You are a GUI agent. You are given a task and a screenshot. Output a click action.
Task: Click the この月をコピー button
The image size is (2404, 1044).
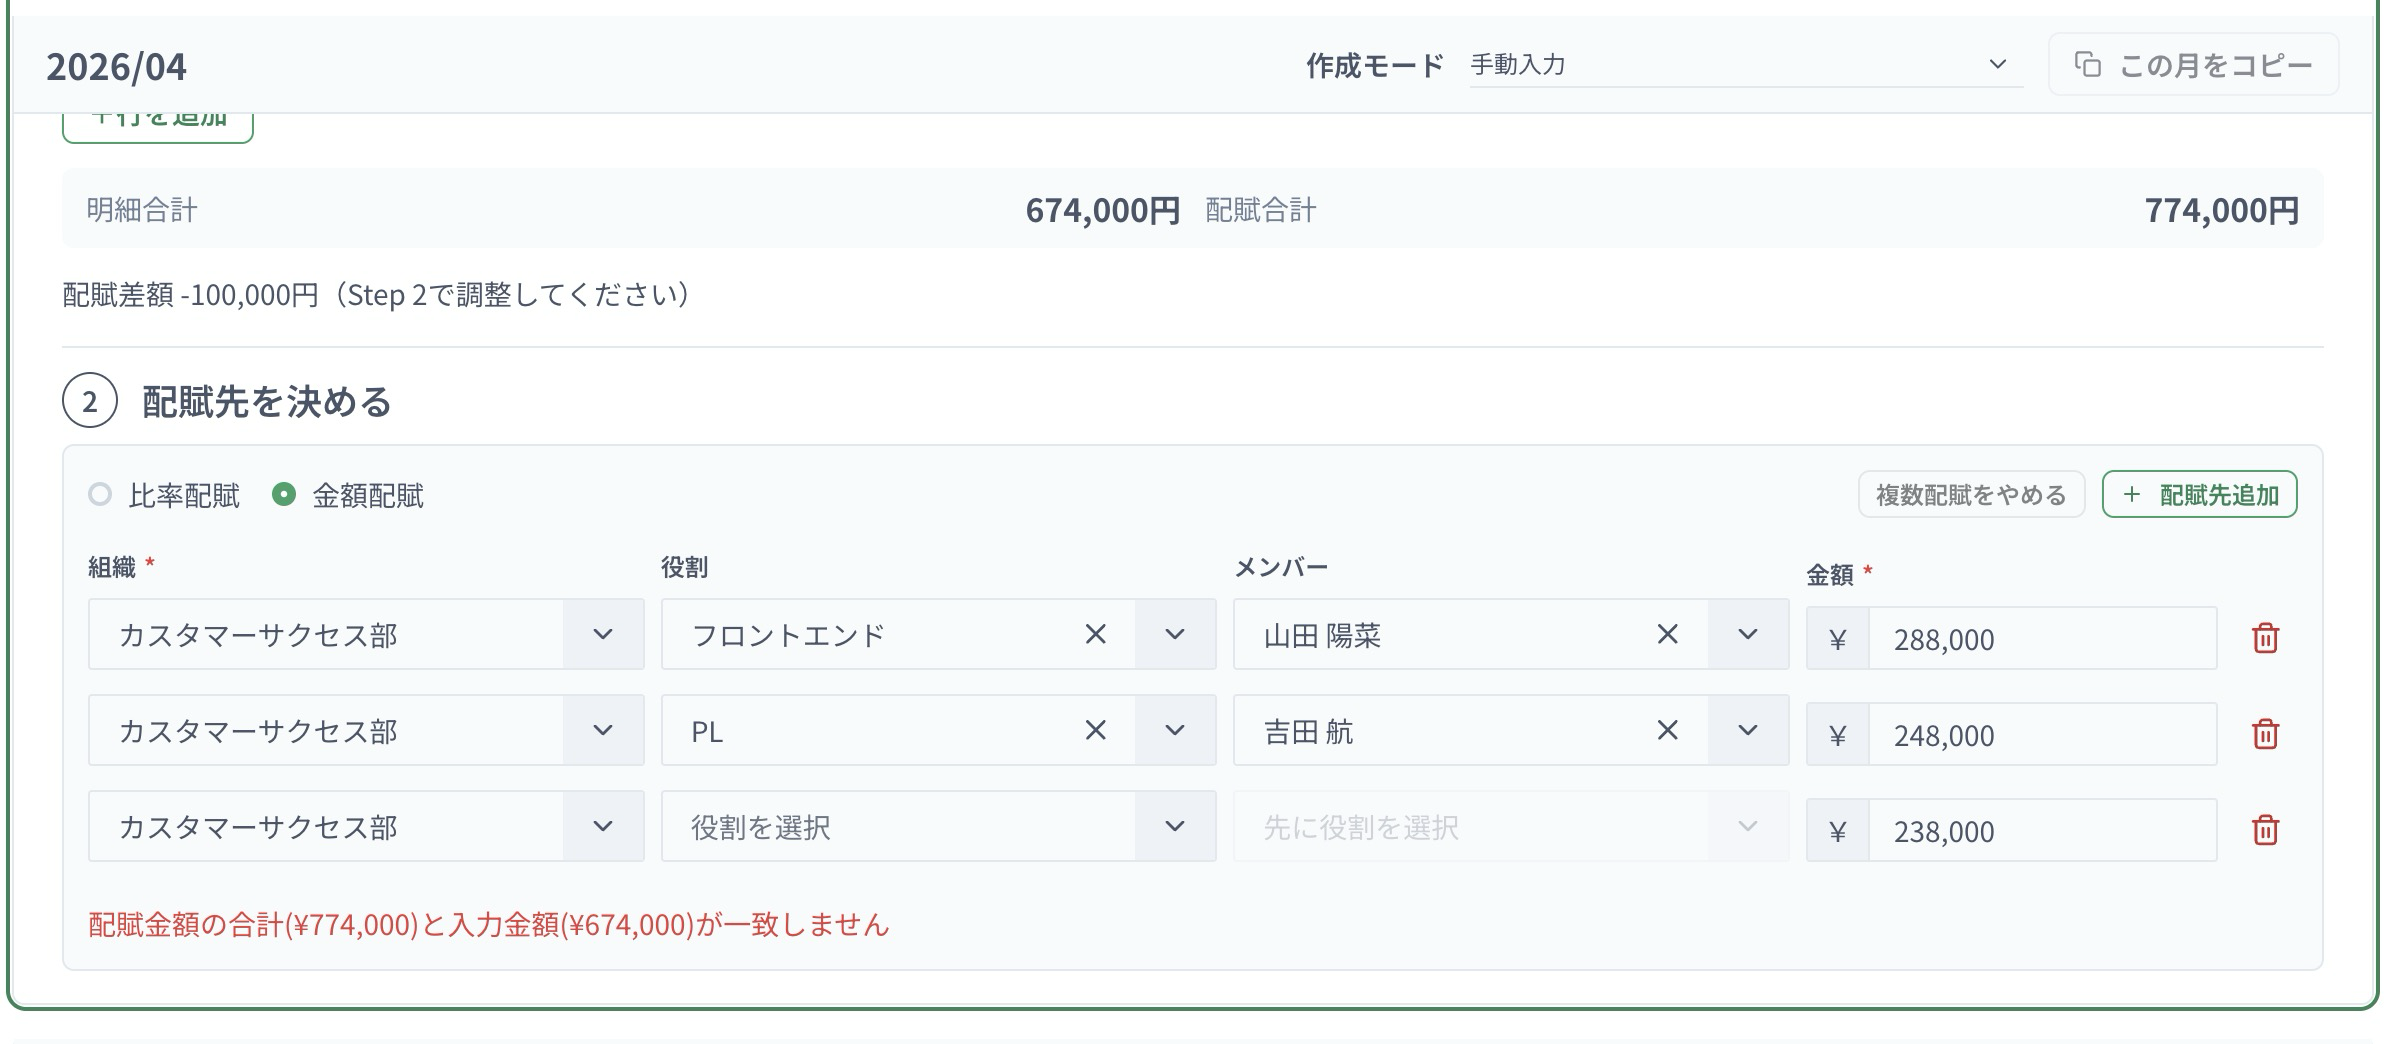point(2194,65)
